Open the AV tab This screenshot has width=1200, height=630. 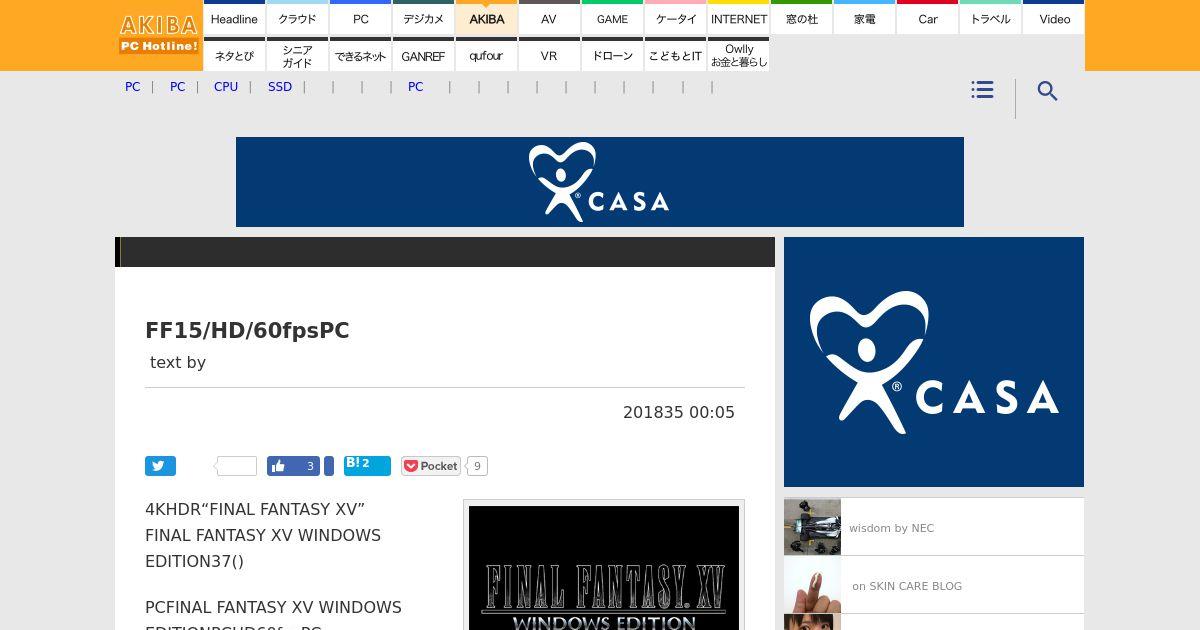click(549, 18)
